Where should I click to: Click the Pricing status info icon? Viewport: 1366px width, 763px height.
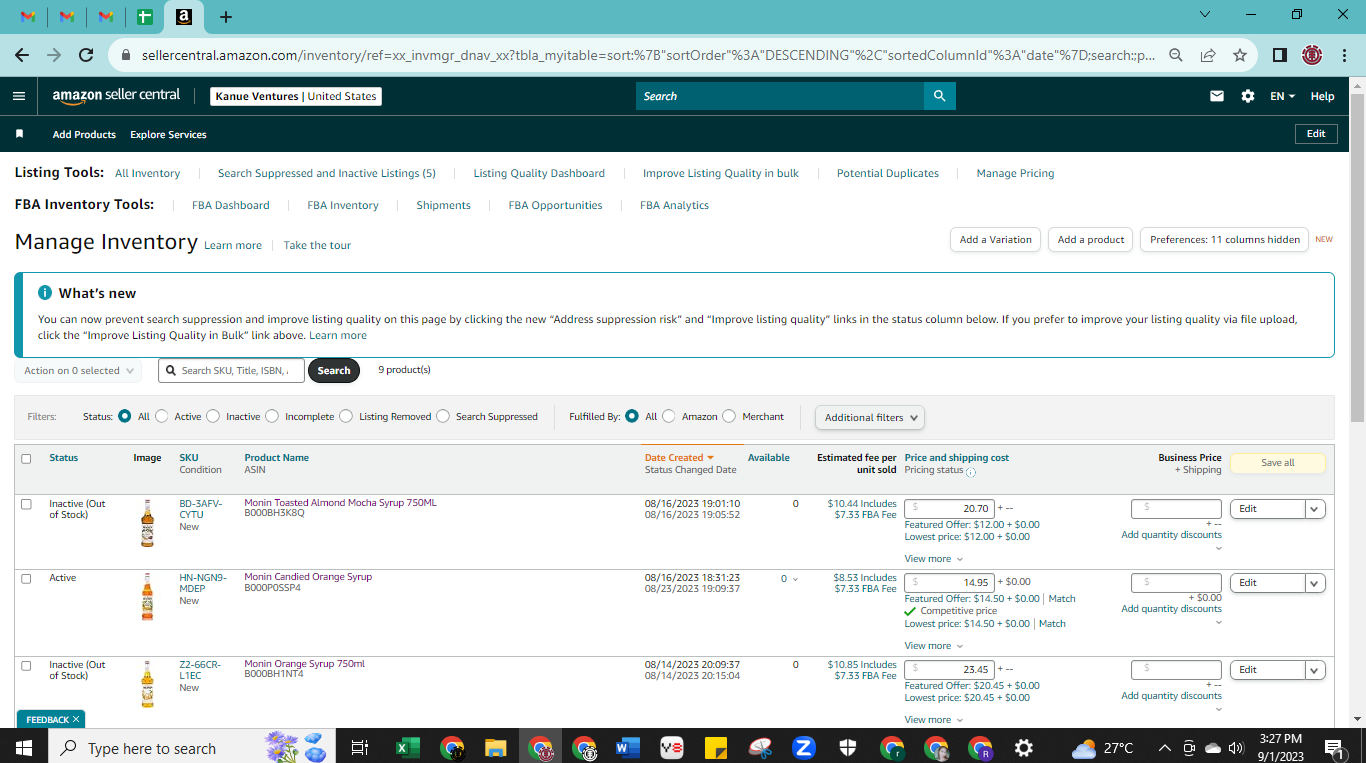pos(971,471)
